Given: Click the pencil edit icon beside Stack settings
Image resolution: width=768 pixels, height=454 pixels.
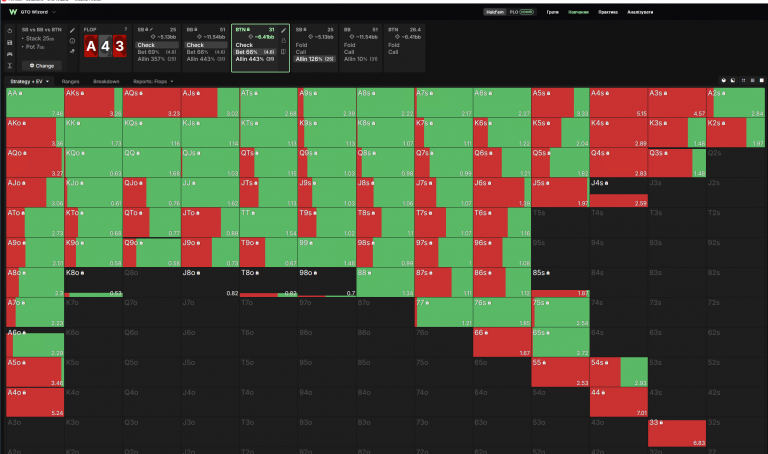Looking at the screenshot, I should click(72, 30).
